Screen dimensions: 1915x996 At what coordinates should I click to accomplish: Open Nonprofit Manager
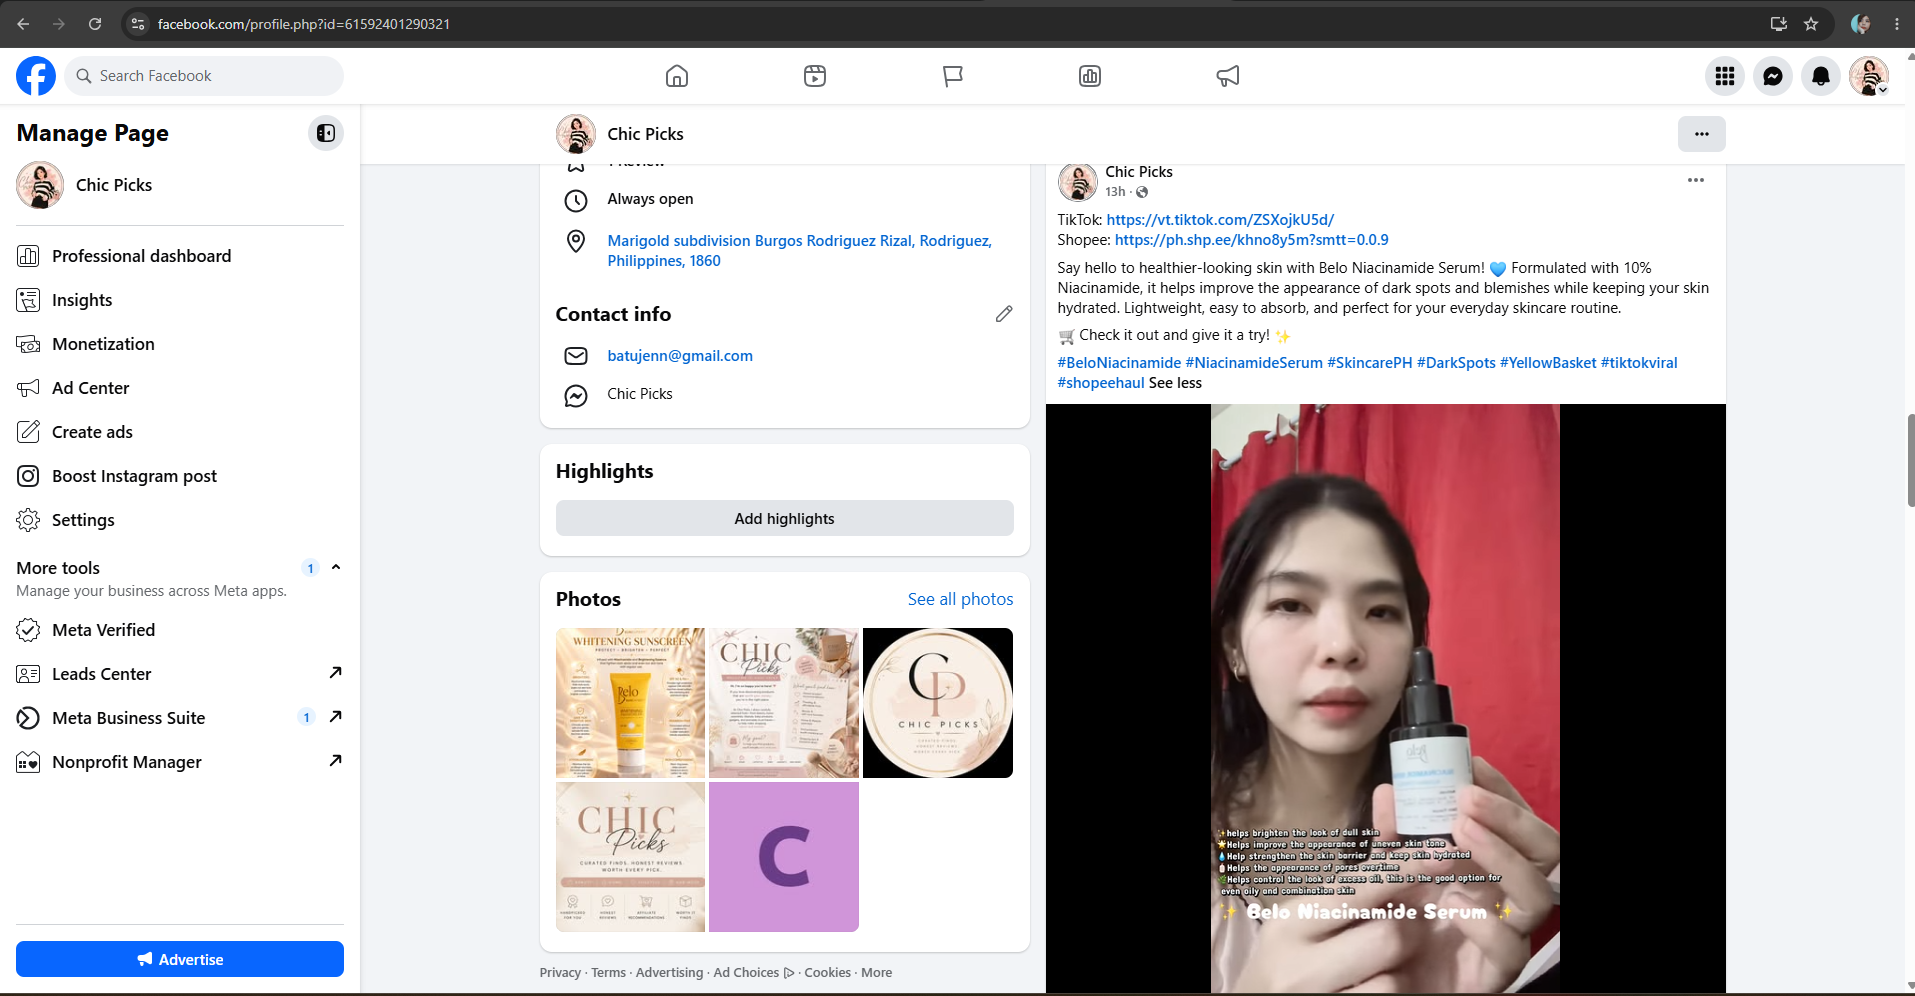pos(180,762)
